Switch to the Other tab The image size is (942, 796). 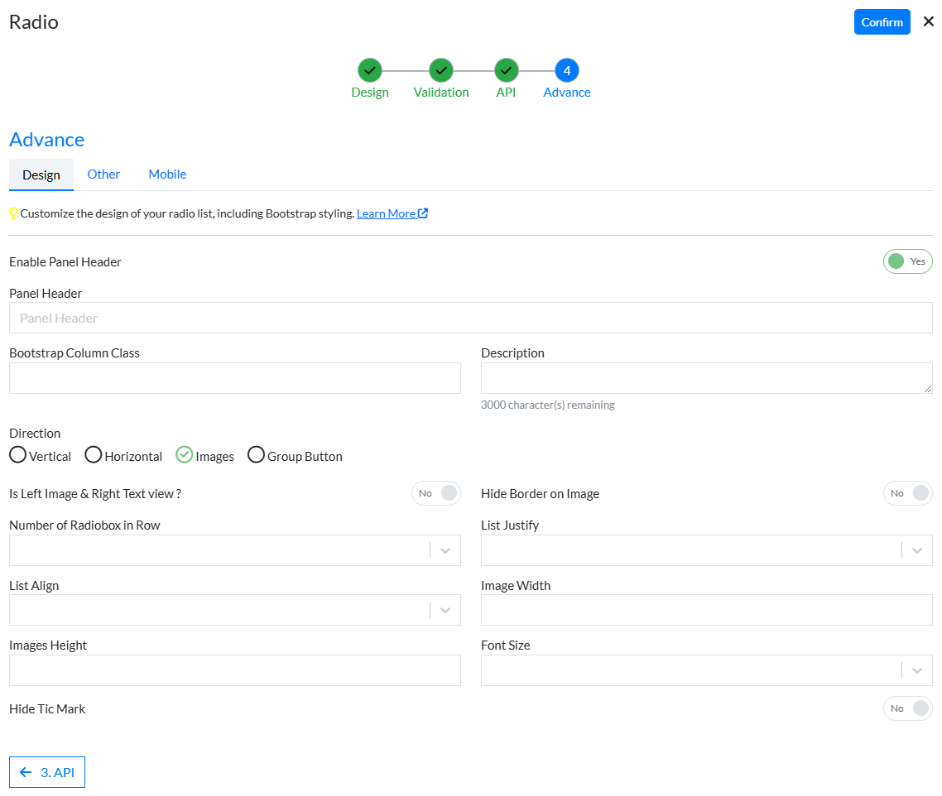103,174
